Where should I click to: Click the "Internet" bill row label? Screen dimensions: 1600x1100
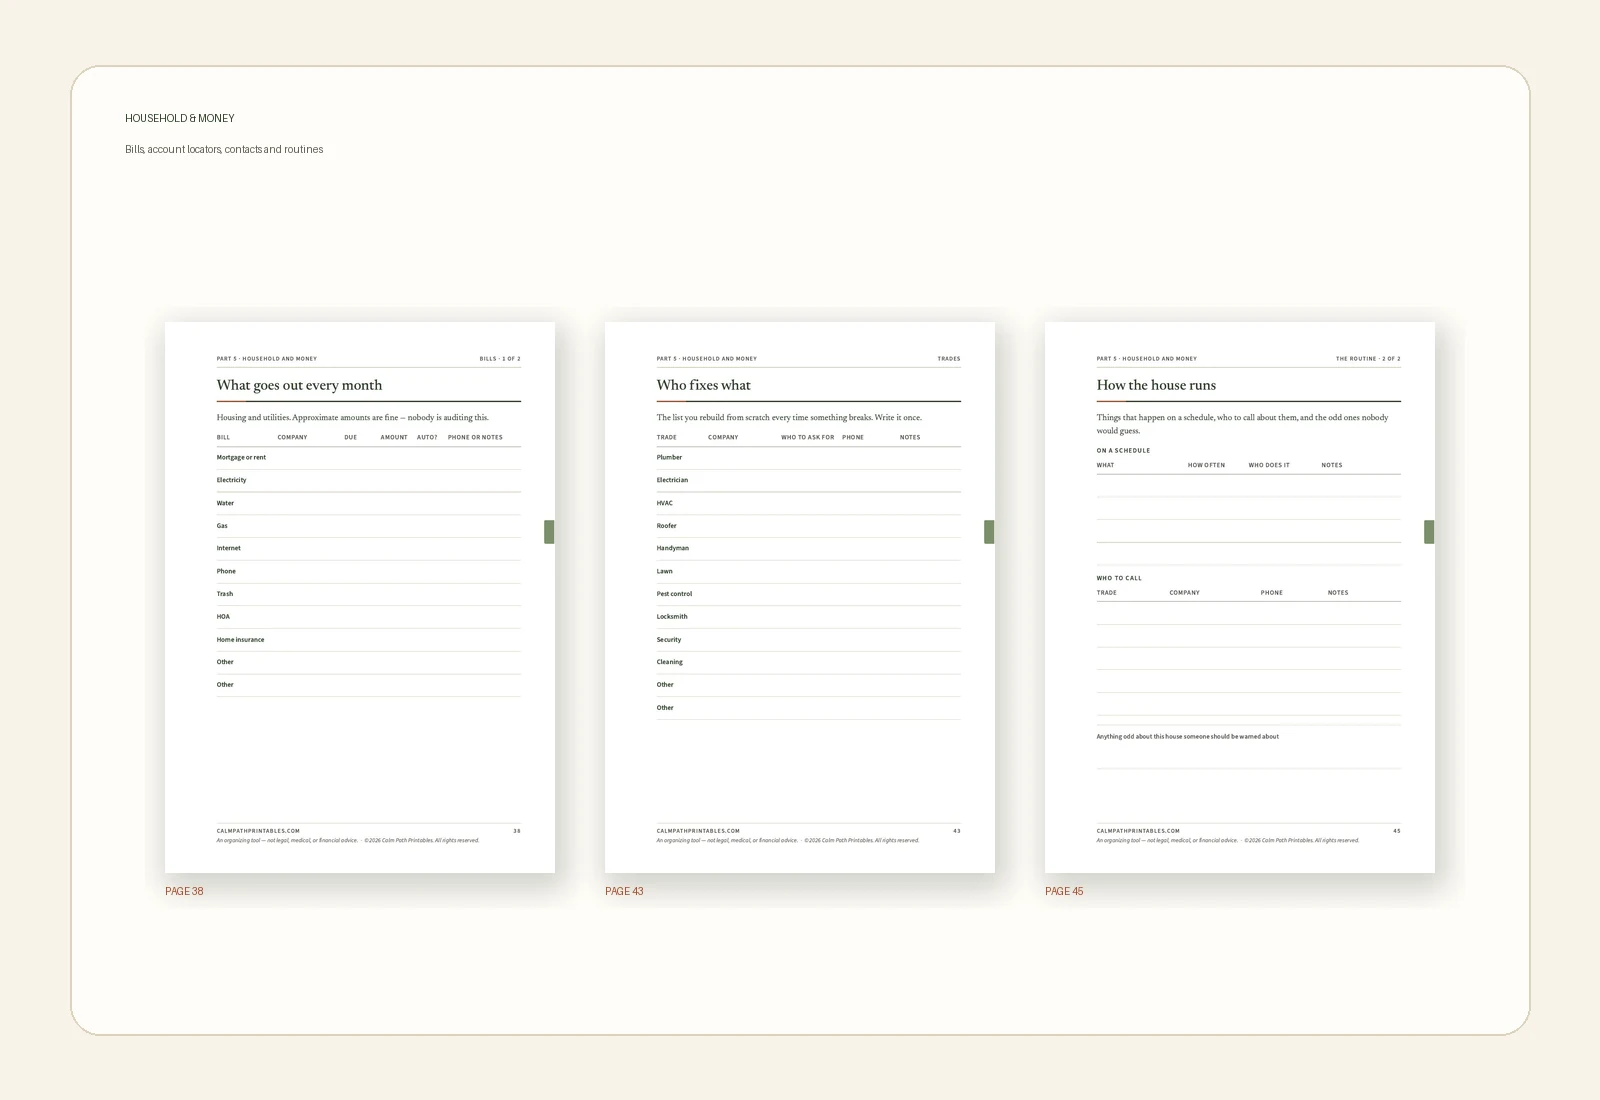tap(228, 548)
